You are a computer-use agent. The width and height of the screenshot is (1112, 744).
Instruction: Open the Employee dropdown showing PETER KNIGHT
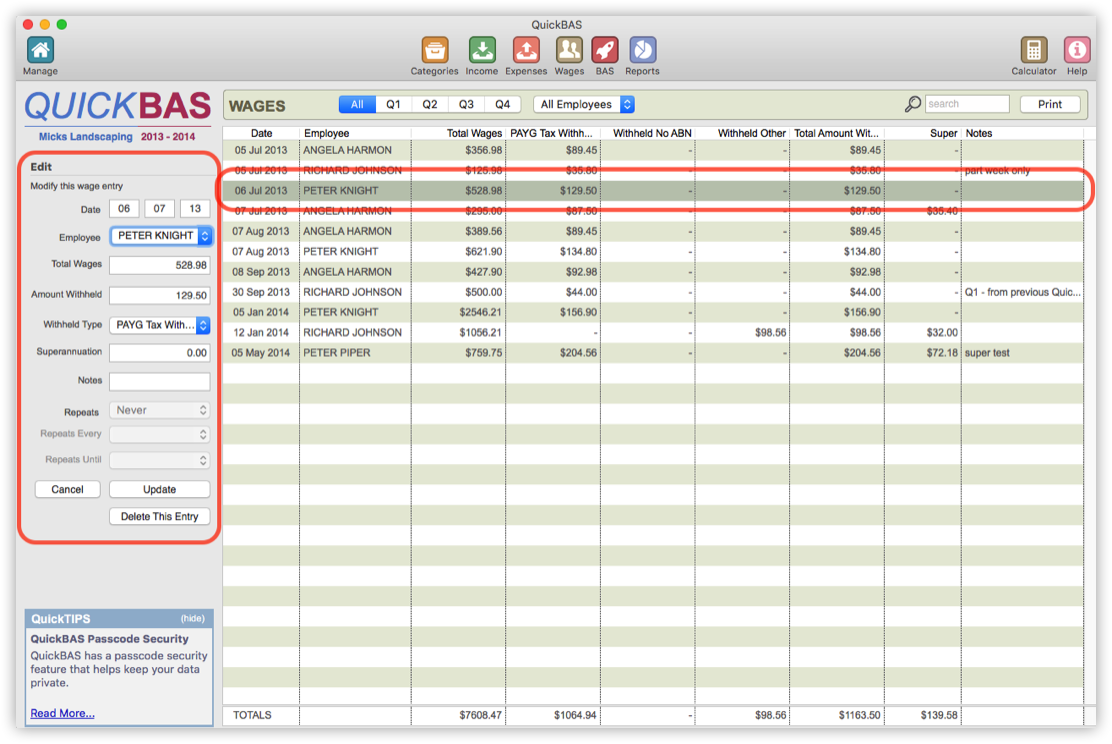pos(160,236)
